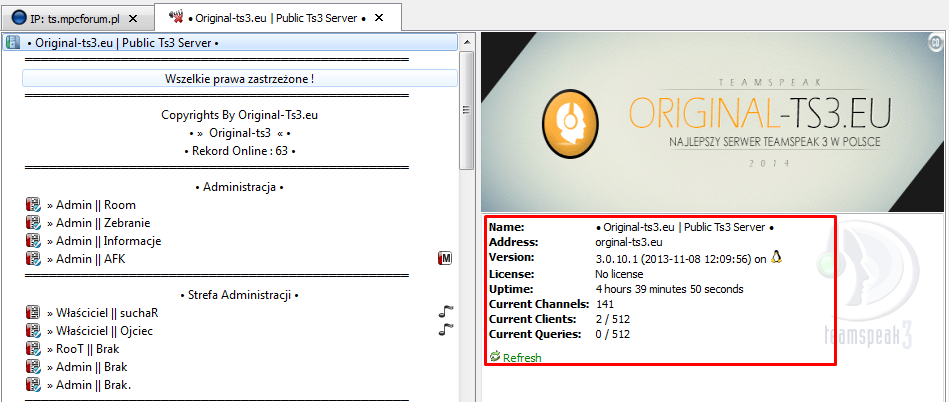949x402 pixels.
Task: Click the Rekord Online : 63 spacer
Action: coord(240,151)
